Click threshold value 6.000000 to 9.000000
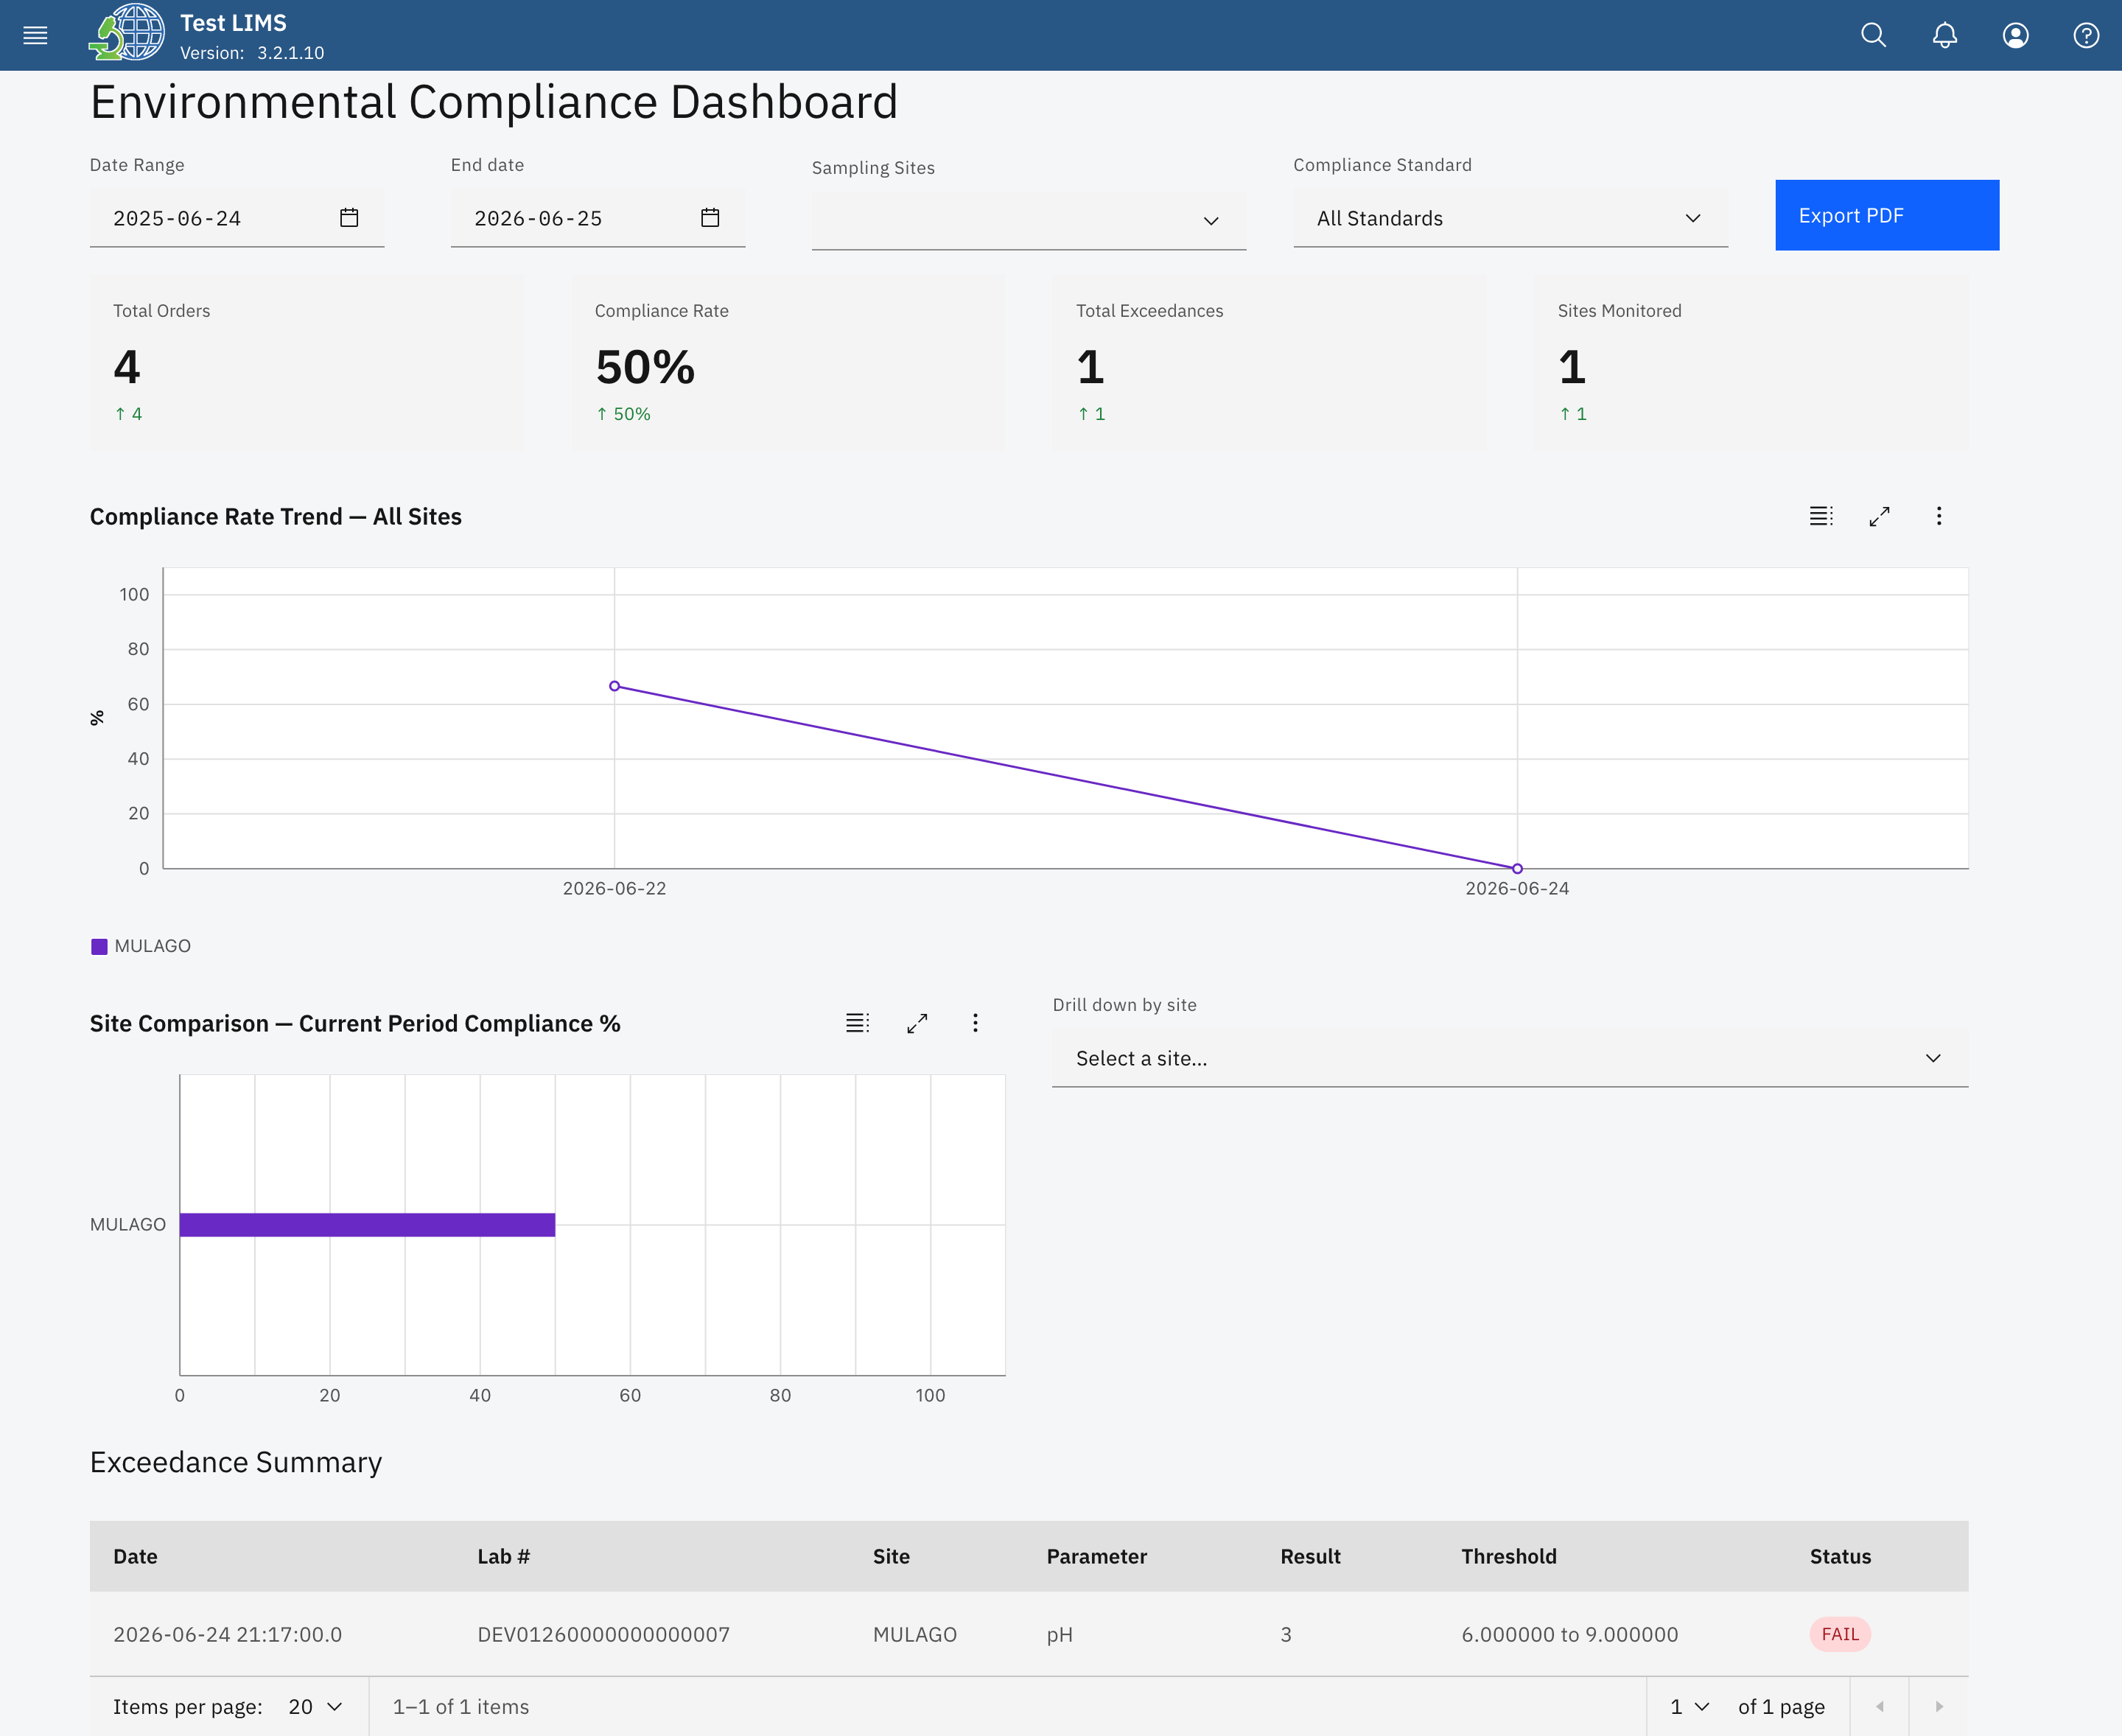The image size is (2122, 1736). [1570, 1634]
